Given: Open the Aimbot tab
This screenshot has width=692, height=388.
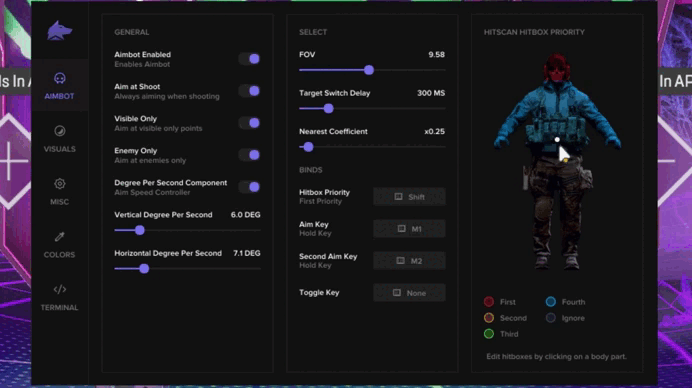Looking at the screenshot, I should (x=60, y=86).
